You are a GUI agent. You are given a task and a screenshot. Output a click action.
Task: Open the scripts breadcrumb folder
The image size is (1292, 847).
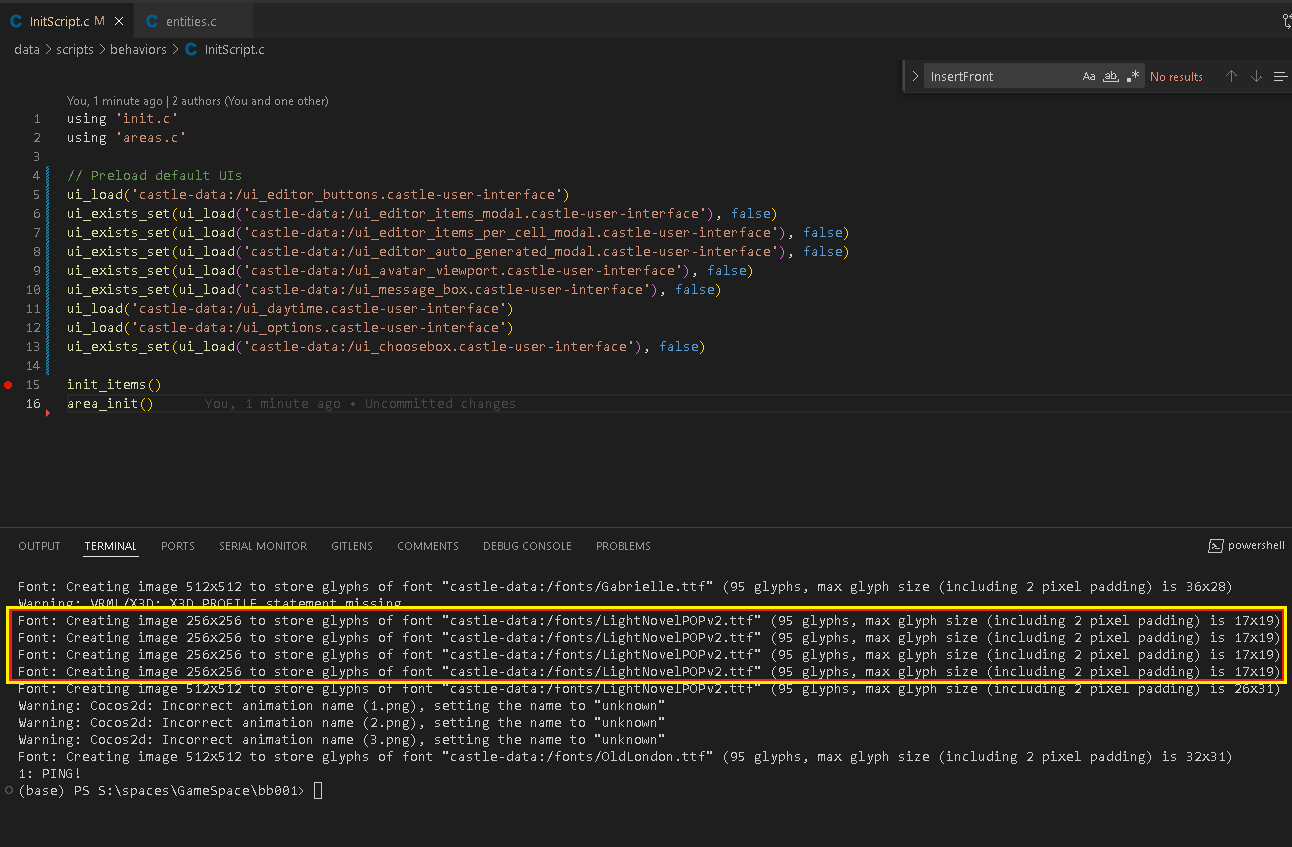[x=75, y=49]
